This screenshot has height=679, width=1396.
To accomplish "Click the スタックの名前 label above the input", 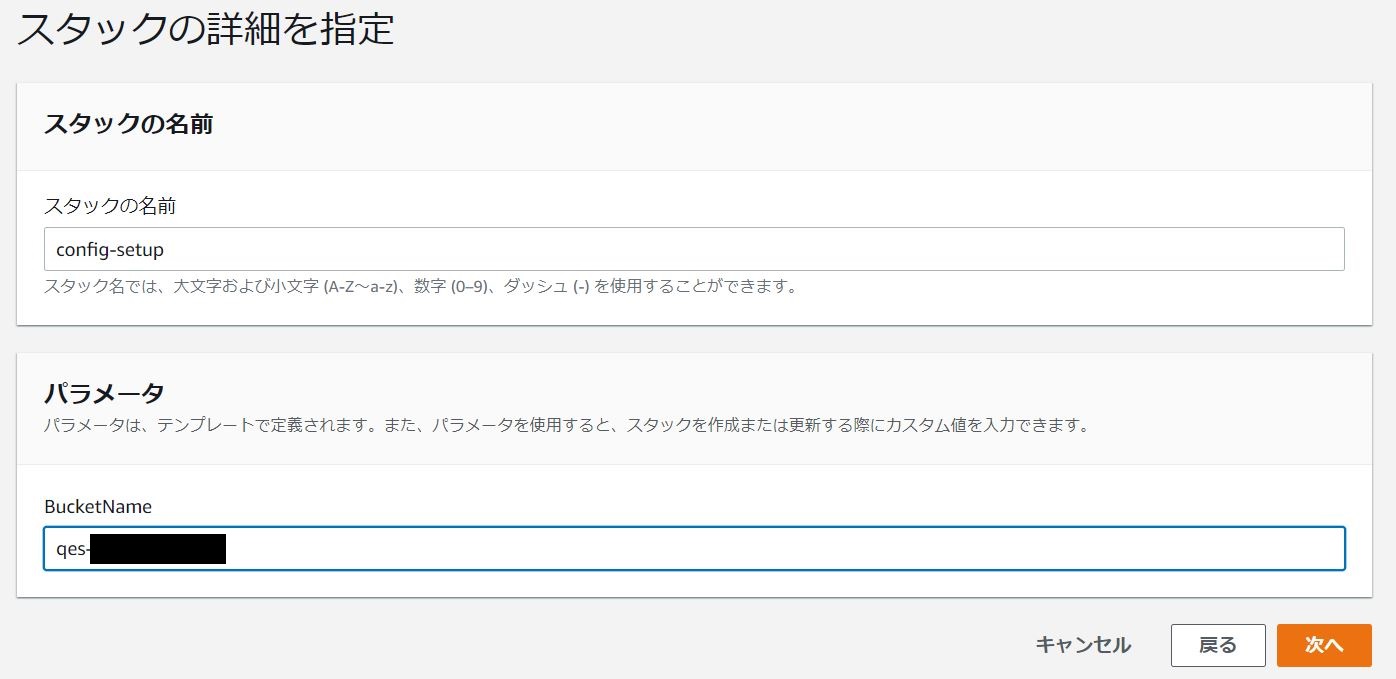I will coord(110,206).
